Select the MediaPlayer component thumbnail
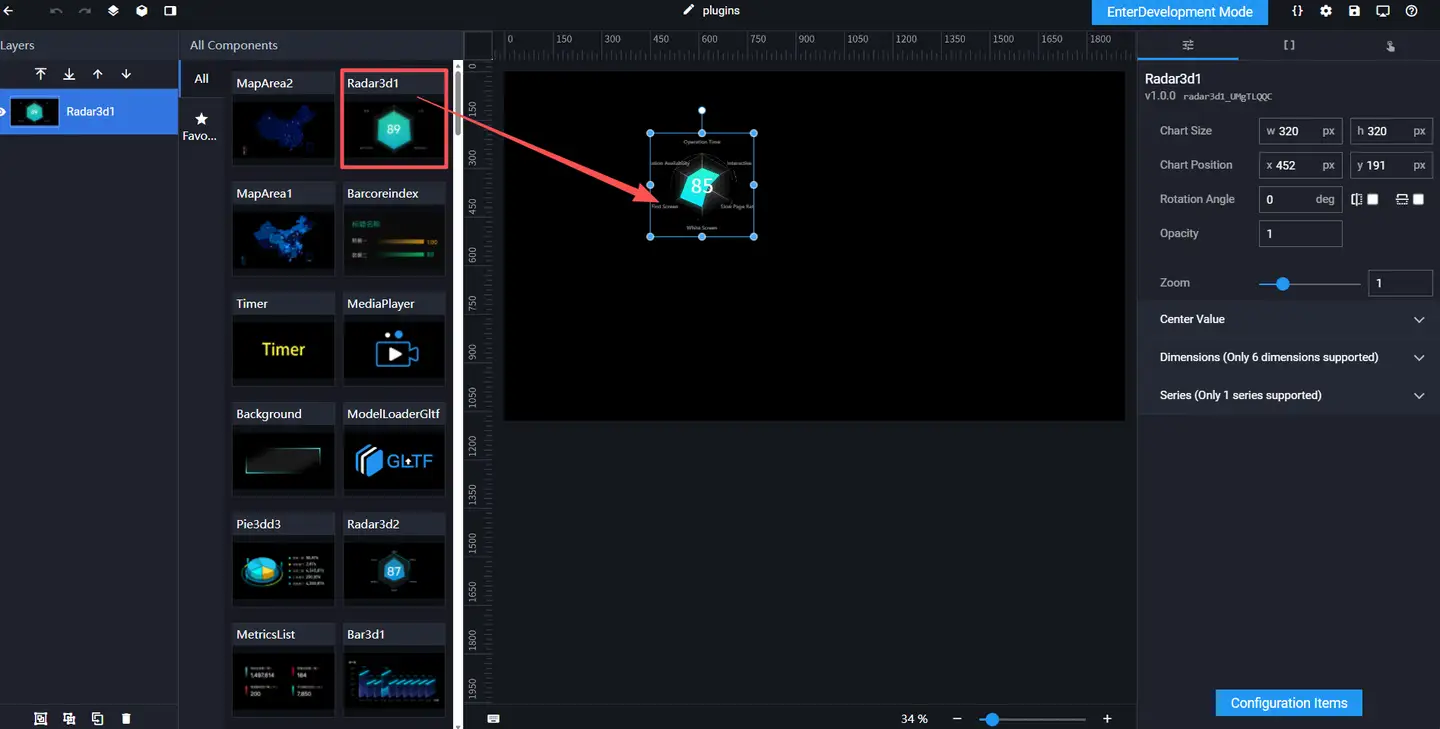 point(394,350)
